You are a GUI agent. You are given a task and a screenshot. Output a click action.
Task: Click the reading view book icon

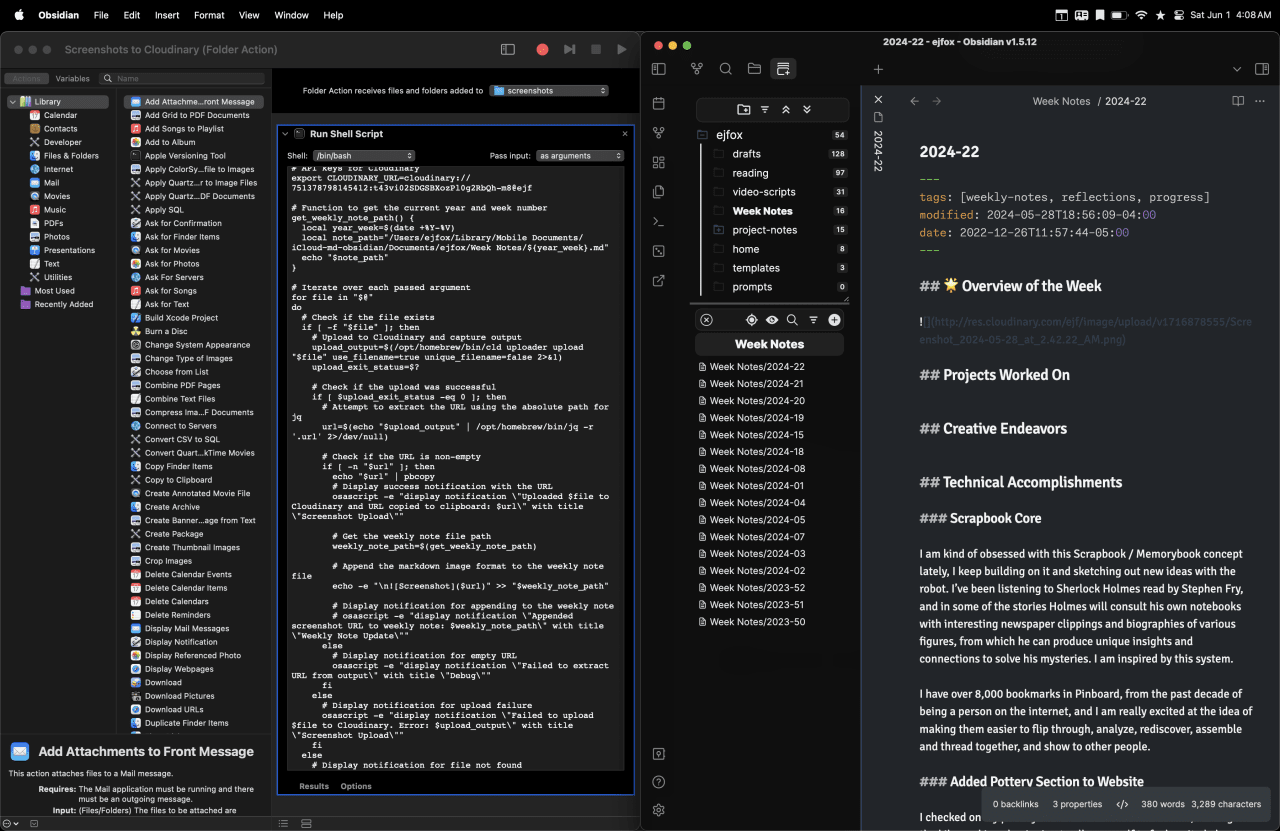[1238, 101]
